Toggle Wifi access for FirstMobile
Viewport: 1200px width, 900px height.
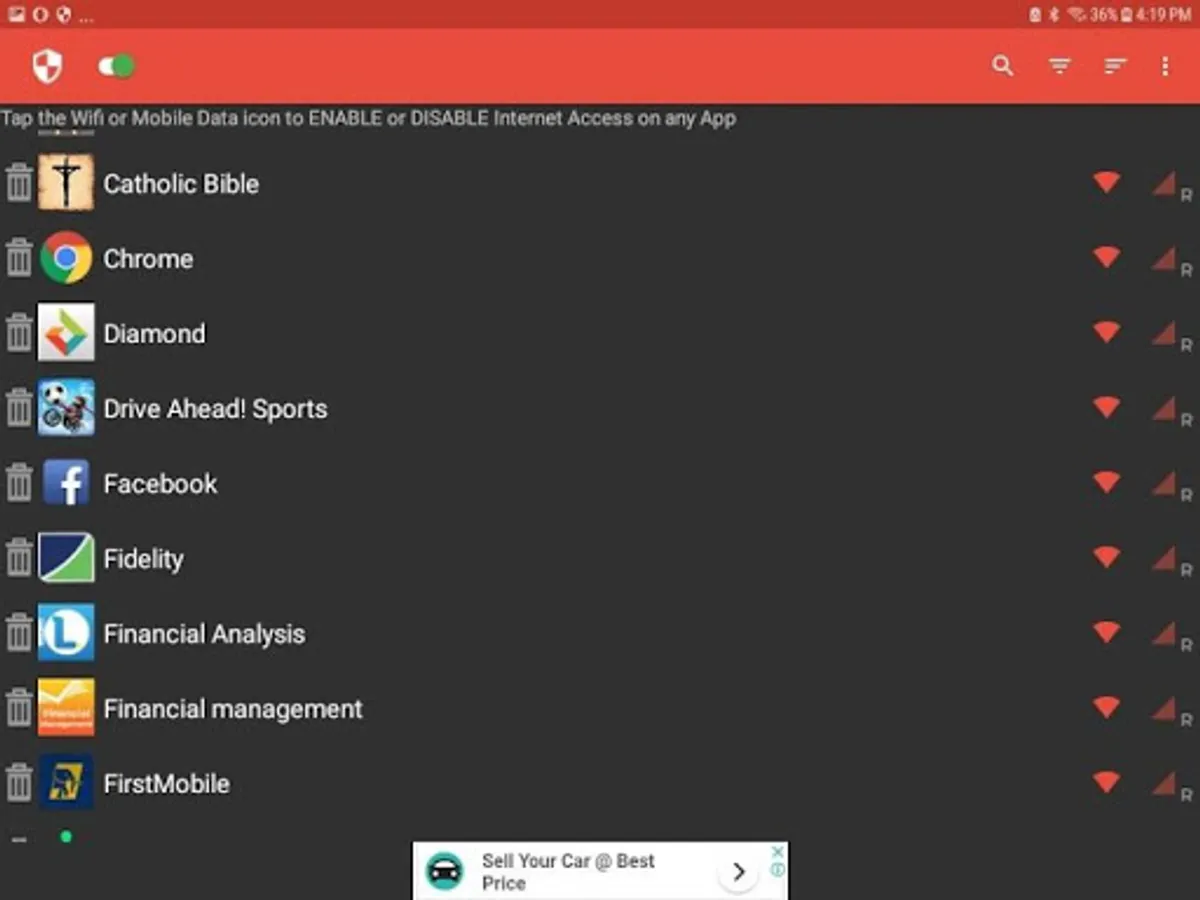tap(1106, 782)
